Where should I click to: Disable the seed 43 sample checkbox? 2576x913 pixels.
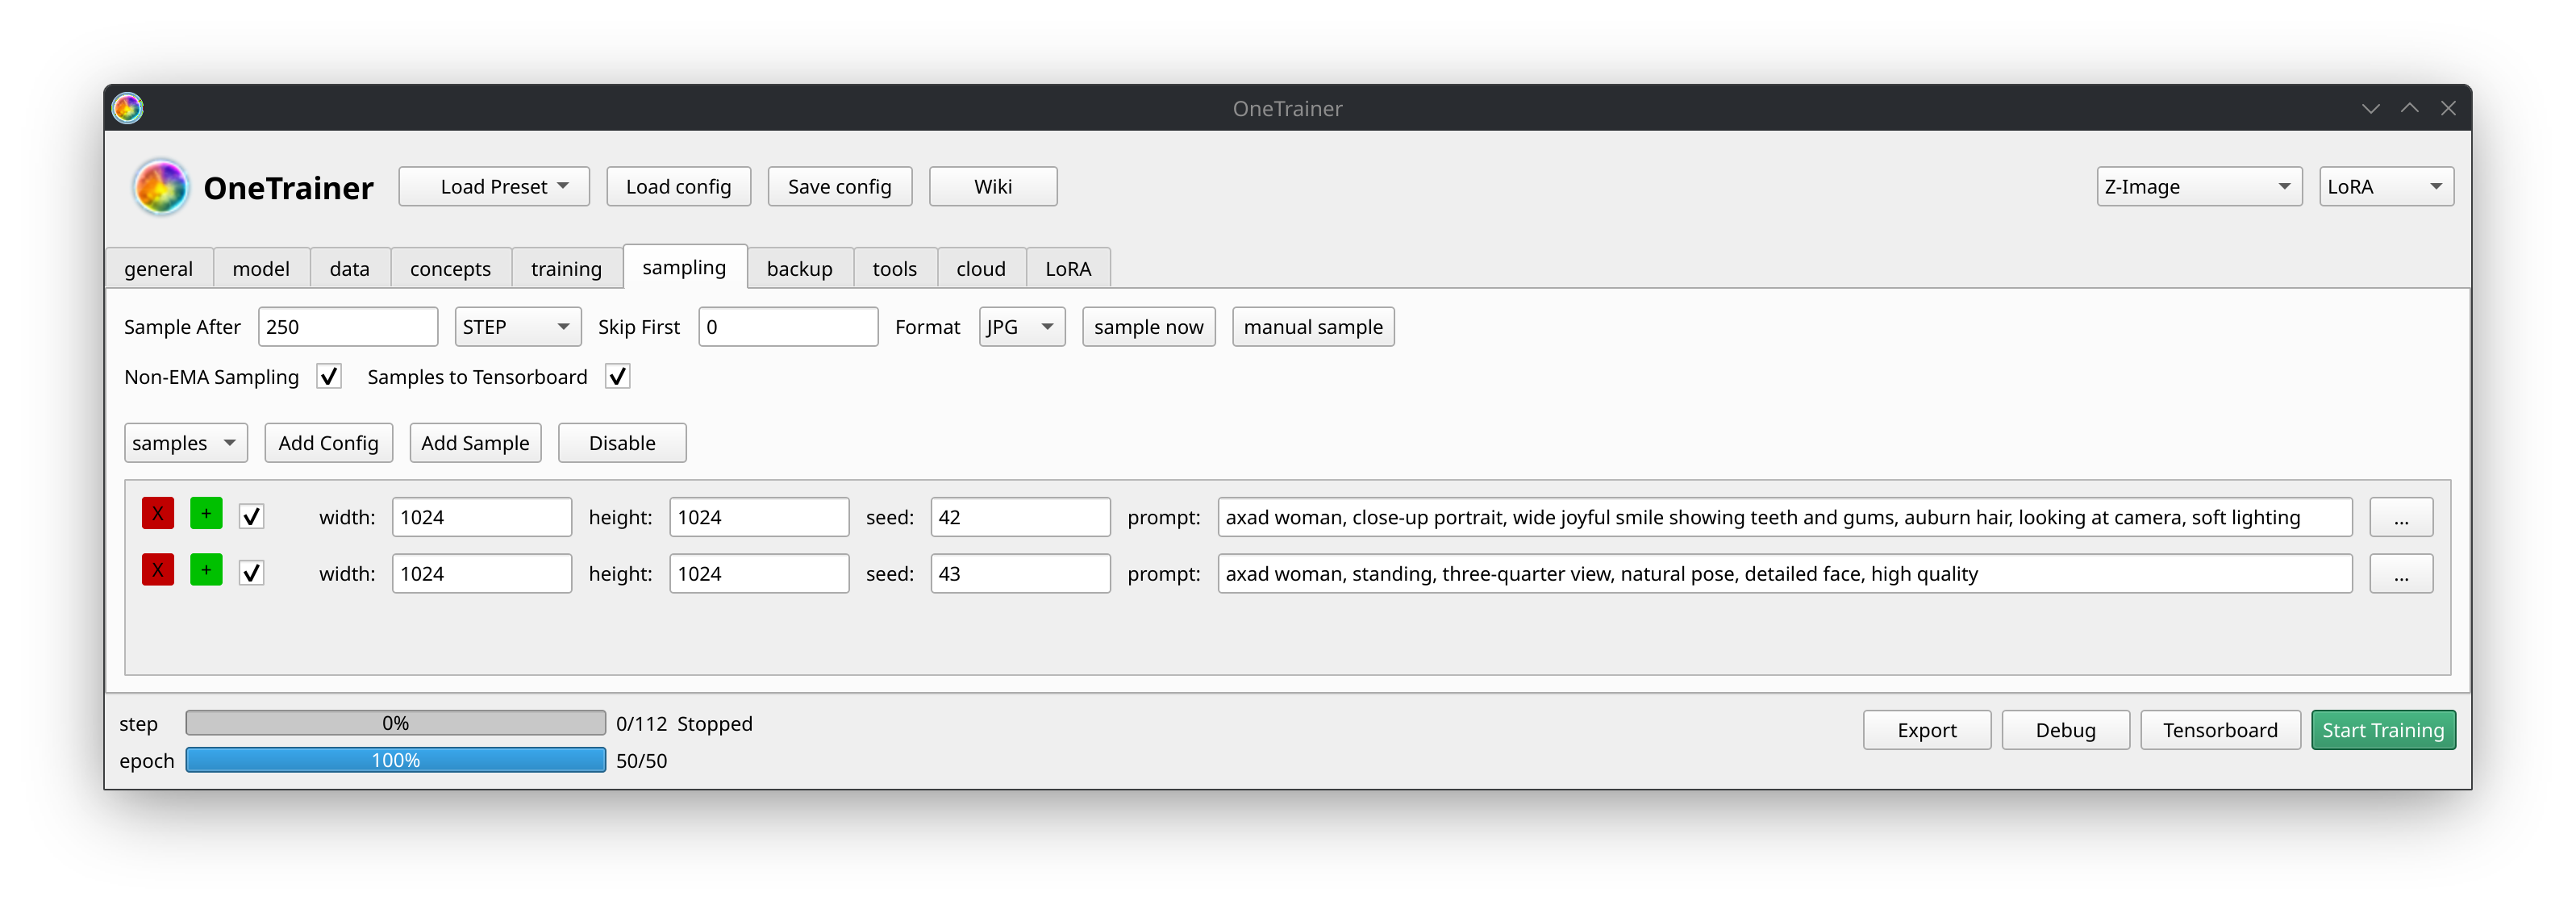tap(252, 574)
